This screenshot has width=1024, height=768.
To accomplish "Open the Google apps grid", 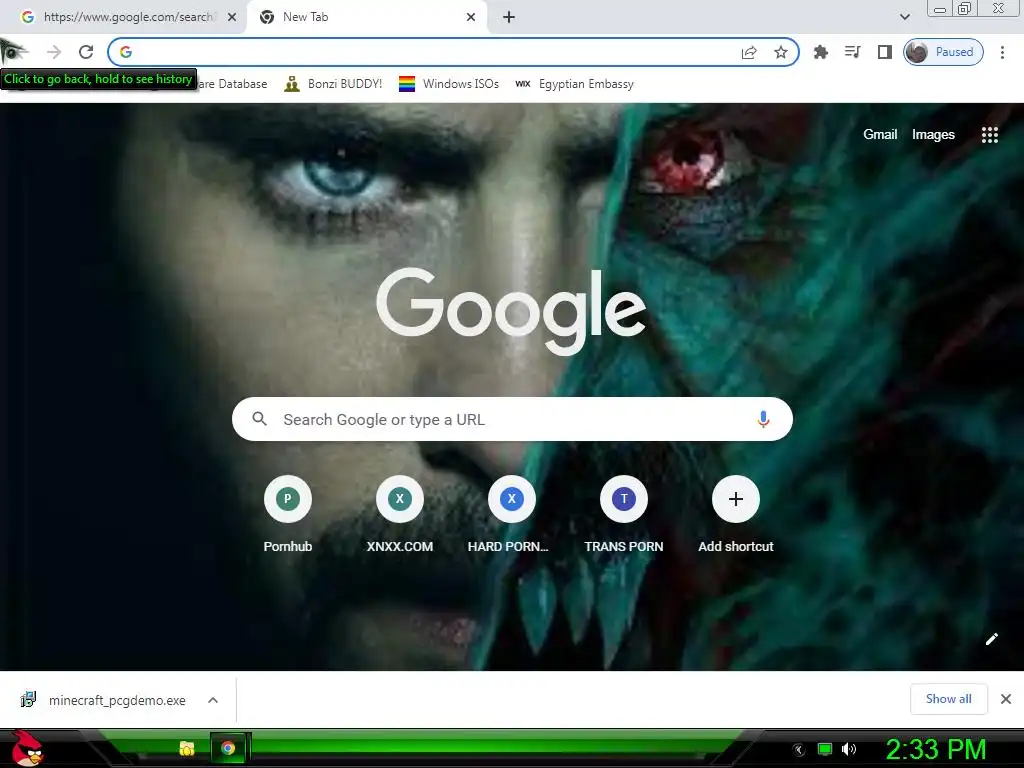I will [x=990, y=135].
